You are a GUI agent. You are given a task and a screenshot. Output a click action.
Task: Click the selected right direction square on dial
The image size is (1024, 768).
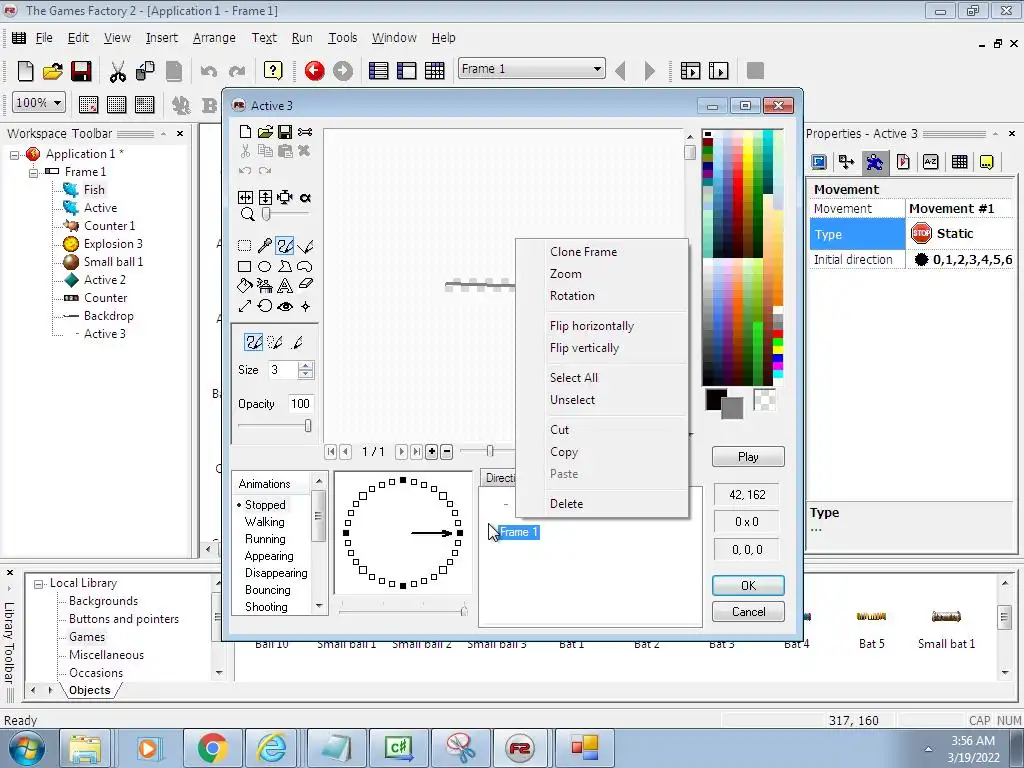pos(460,533)
